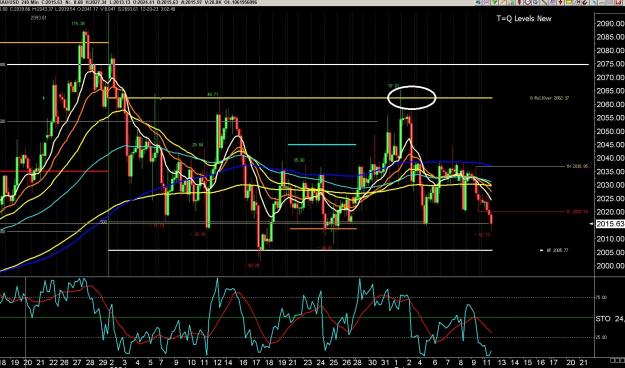
Task: Select the yellow horizontal line near 2083 at left
Action: point(54,42)
